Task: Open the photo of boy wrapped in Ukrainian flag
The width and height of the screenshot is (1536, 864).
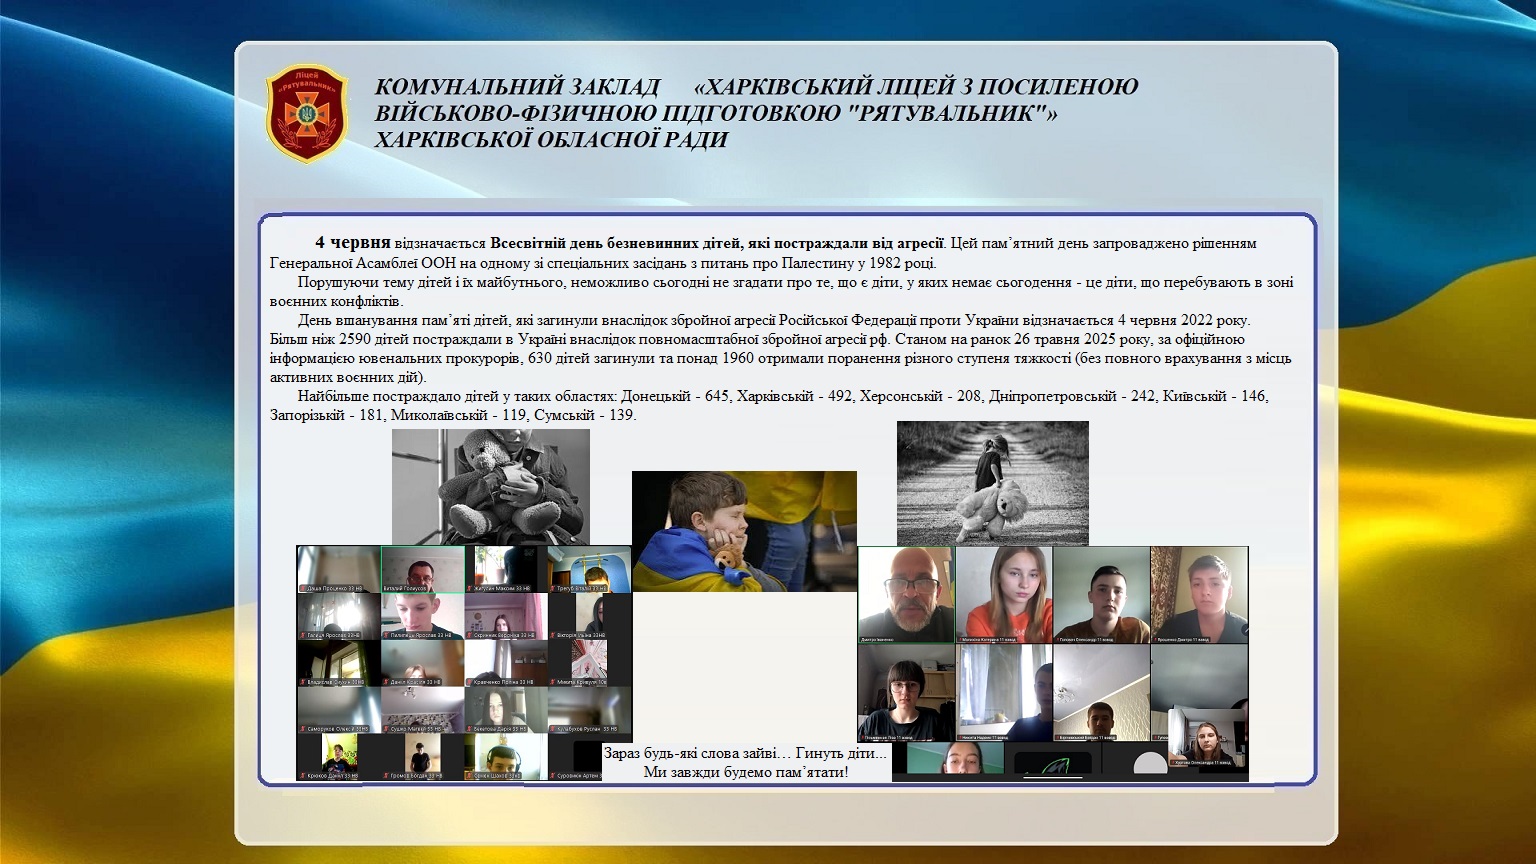Action: [744, 531]
